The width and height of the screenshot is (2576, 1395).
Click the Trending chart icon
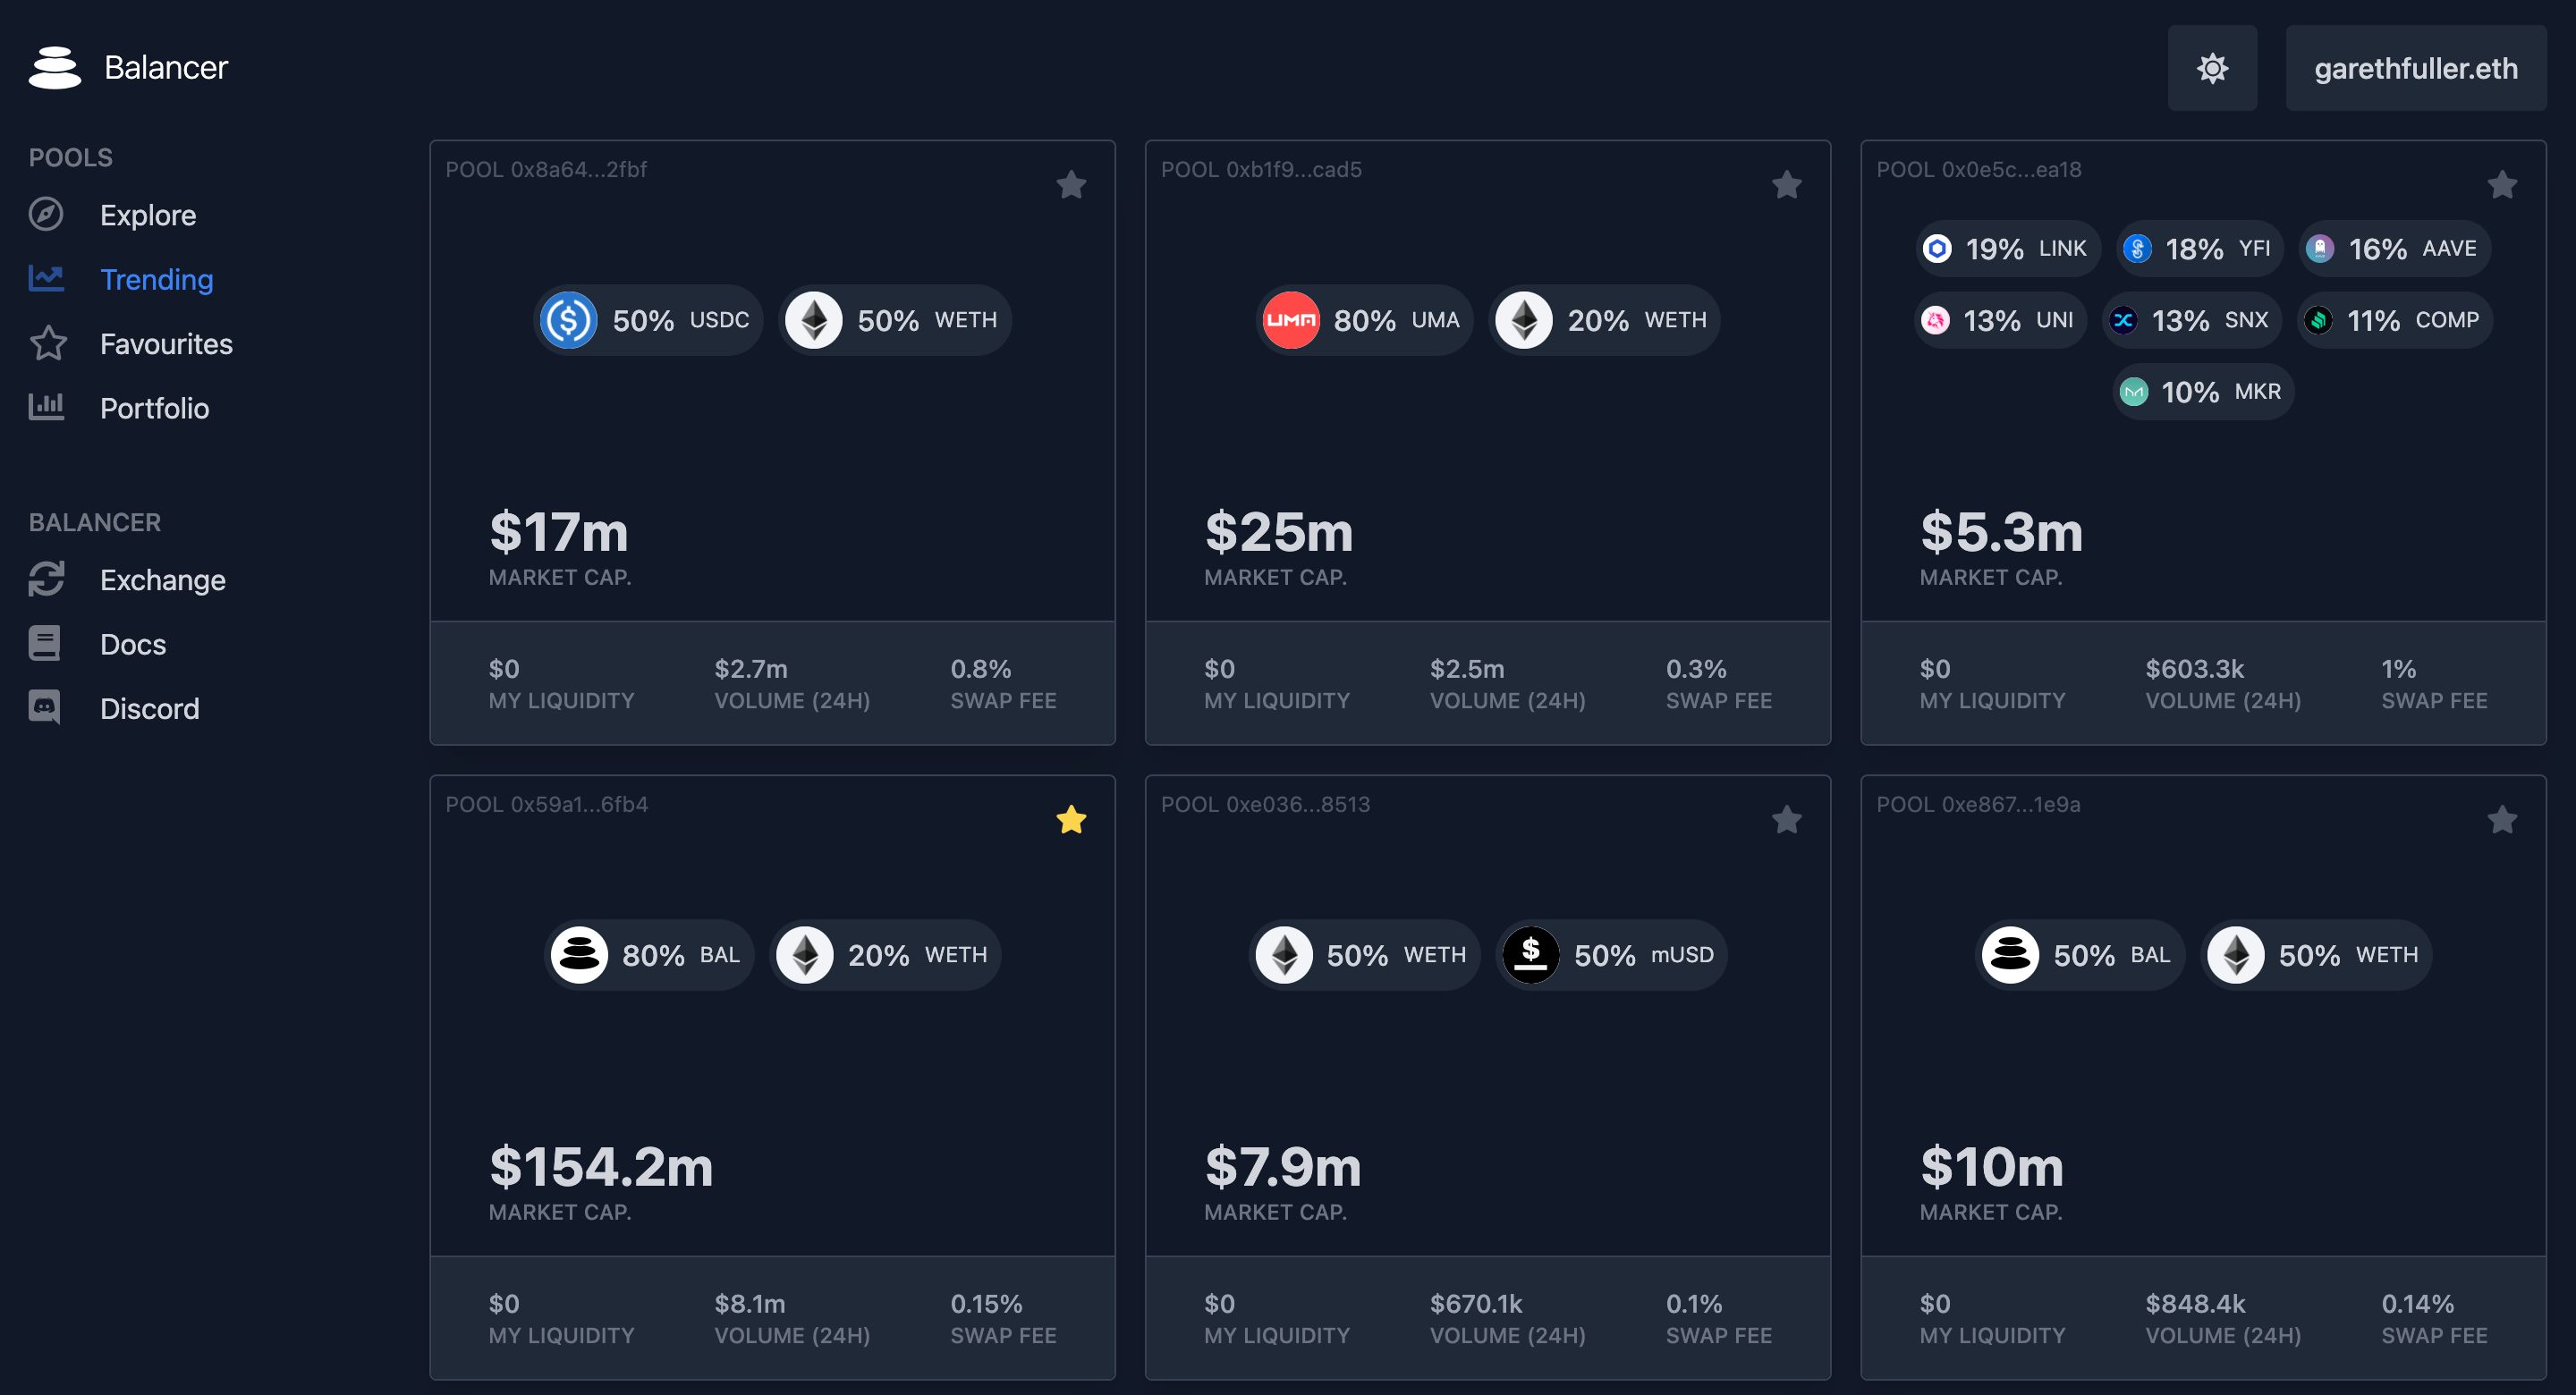pos(46,278)
